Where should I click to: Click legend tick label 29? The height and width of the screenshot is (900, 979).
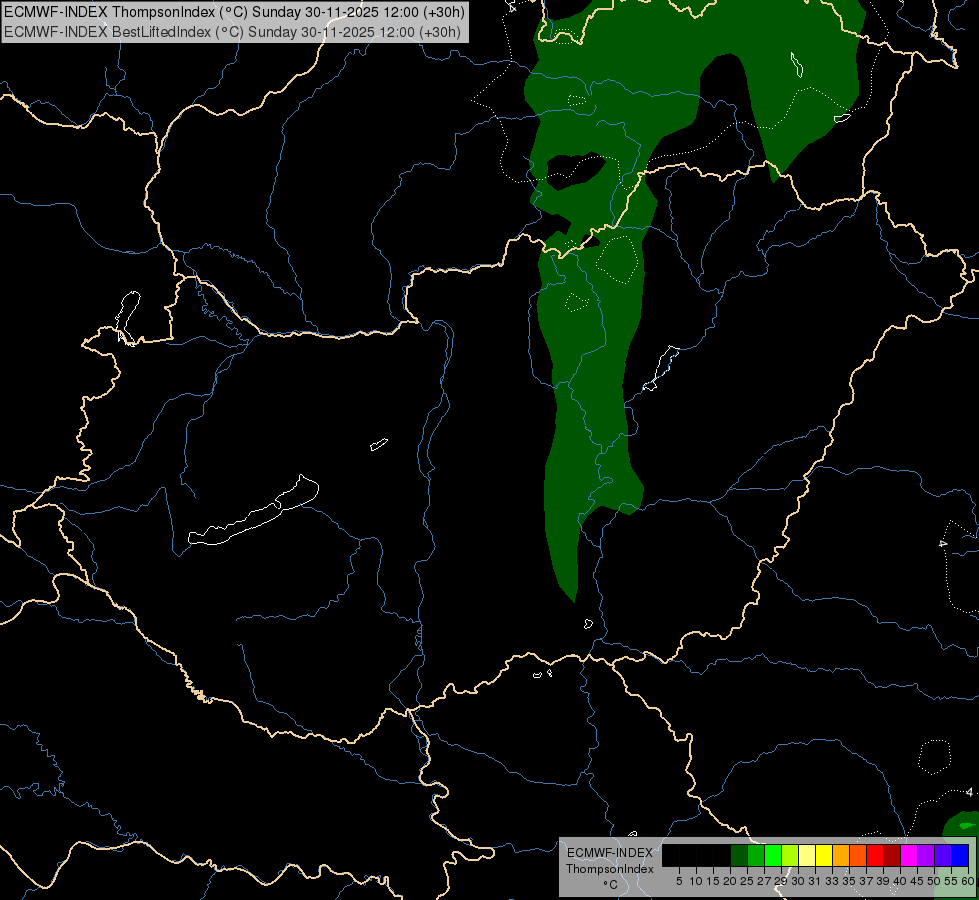(x=782, y=881)
